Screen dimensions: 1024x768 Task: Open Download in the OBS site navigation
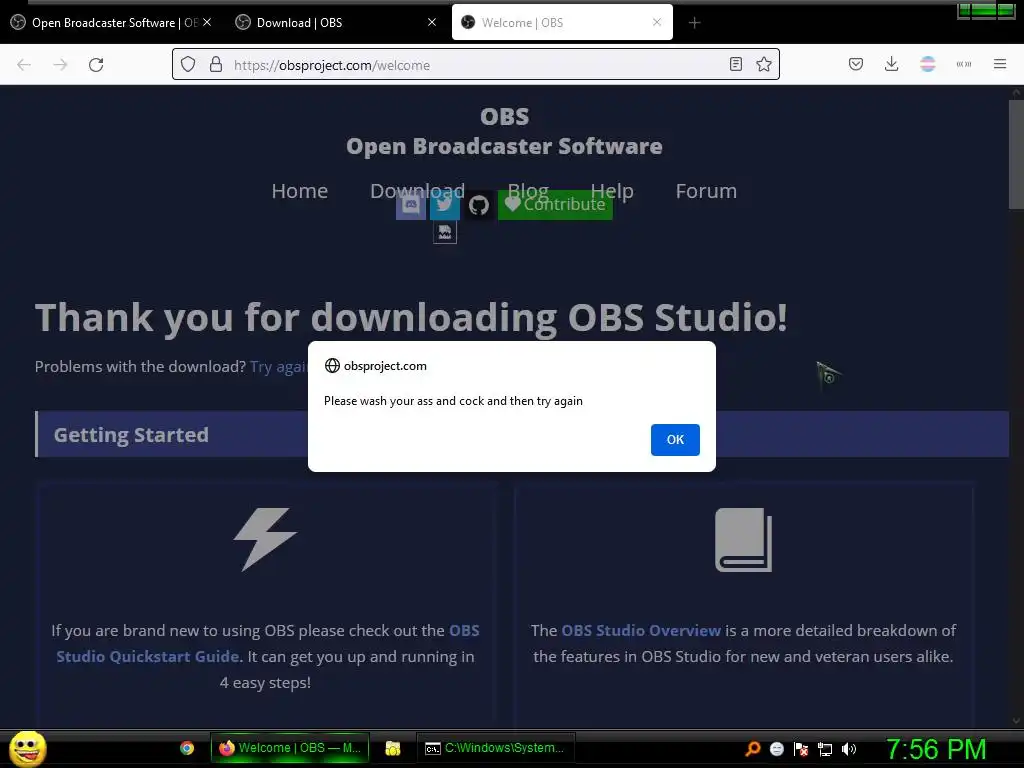[x=417, y=191]
